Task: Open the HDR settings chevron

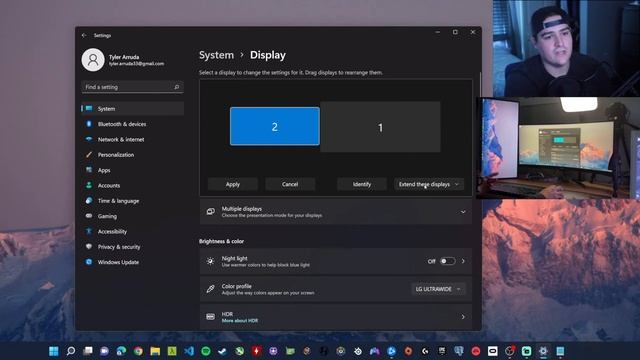Action: click(x=463, y=317)
